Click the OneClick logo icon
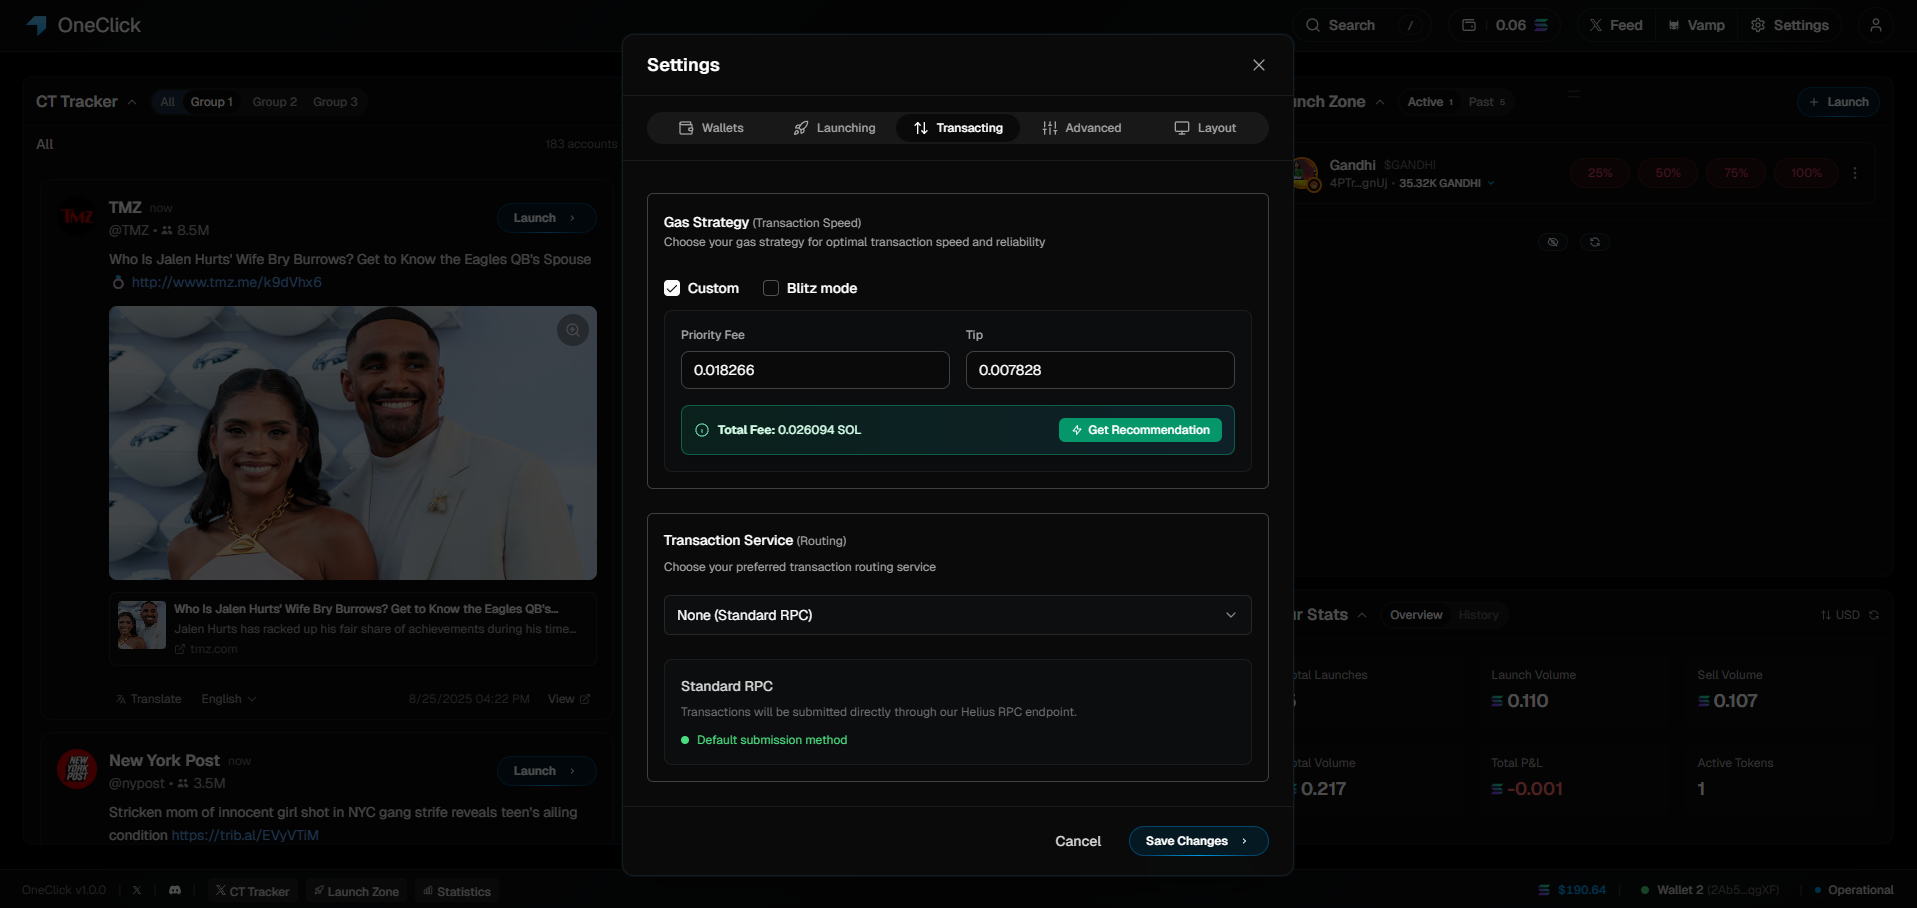1917x908 pixels. [x=37, y=25]
